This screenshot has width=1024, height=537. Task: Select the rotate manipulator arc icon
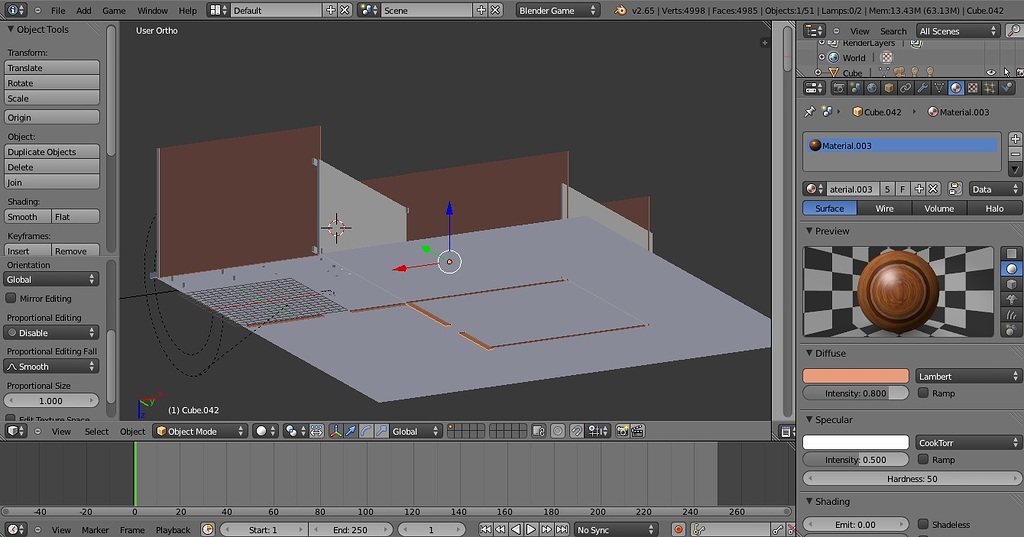tap(366, 431)
